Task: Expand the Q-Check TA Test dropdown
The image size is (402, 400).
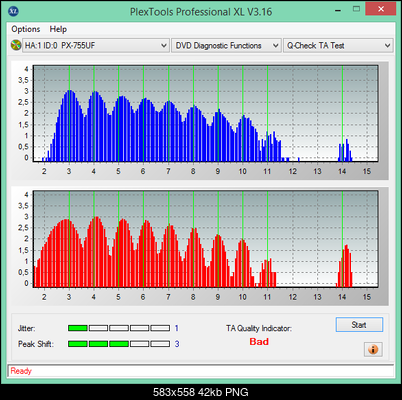Action: tap(338, 45)
